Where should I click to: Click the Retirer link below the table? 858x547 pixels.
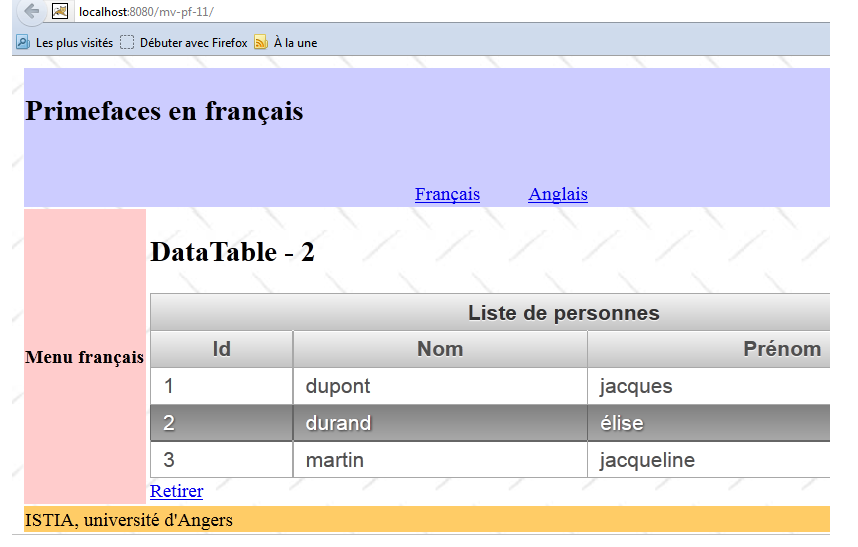point(176,491)
